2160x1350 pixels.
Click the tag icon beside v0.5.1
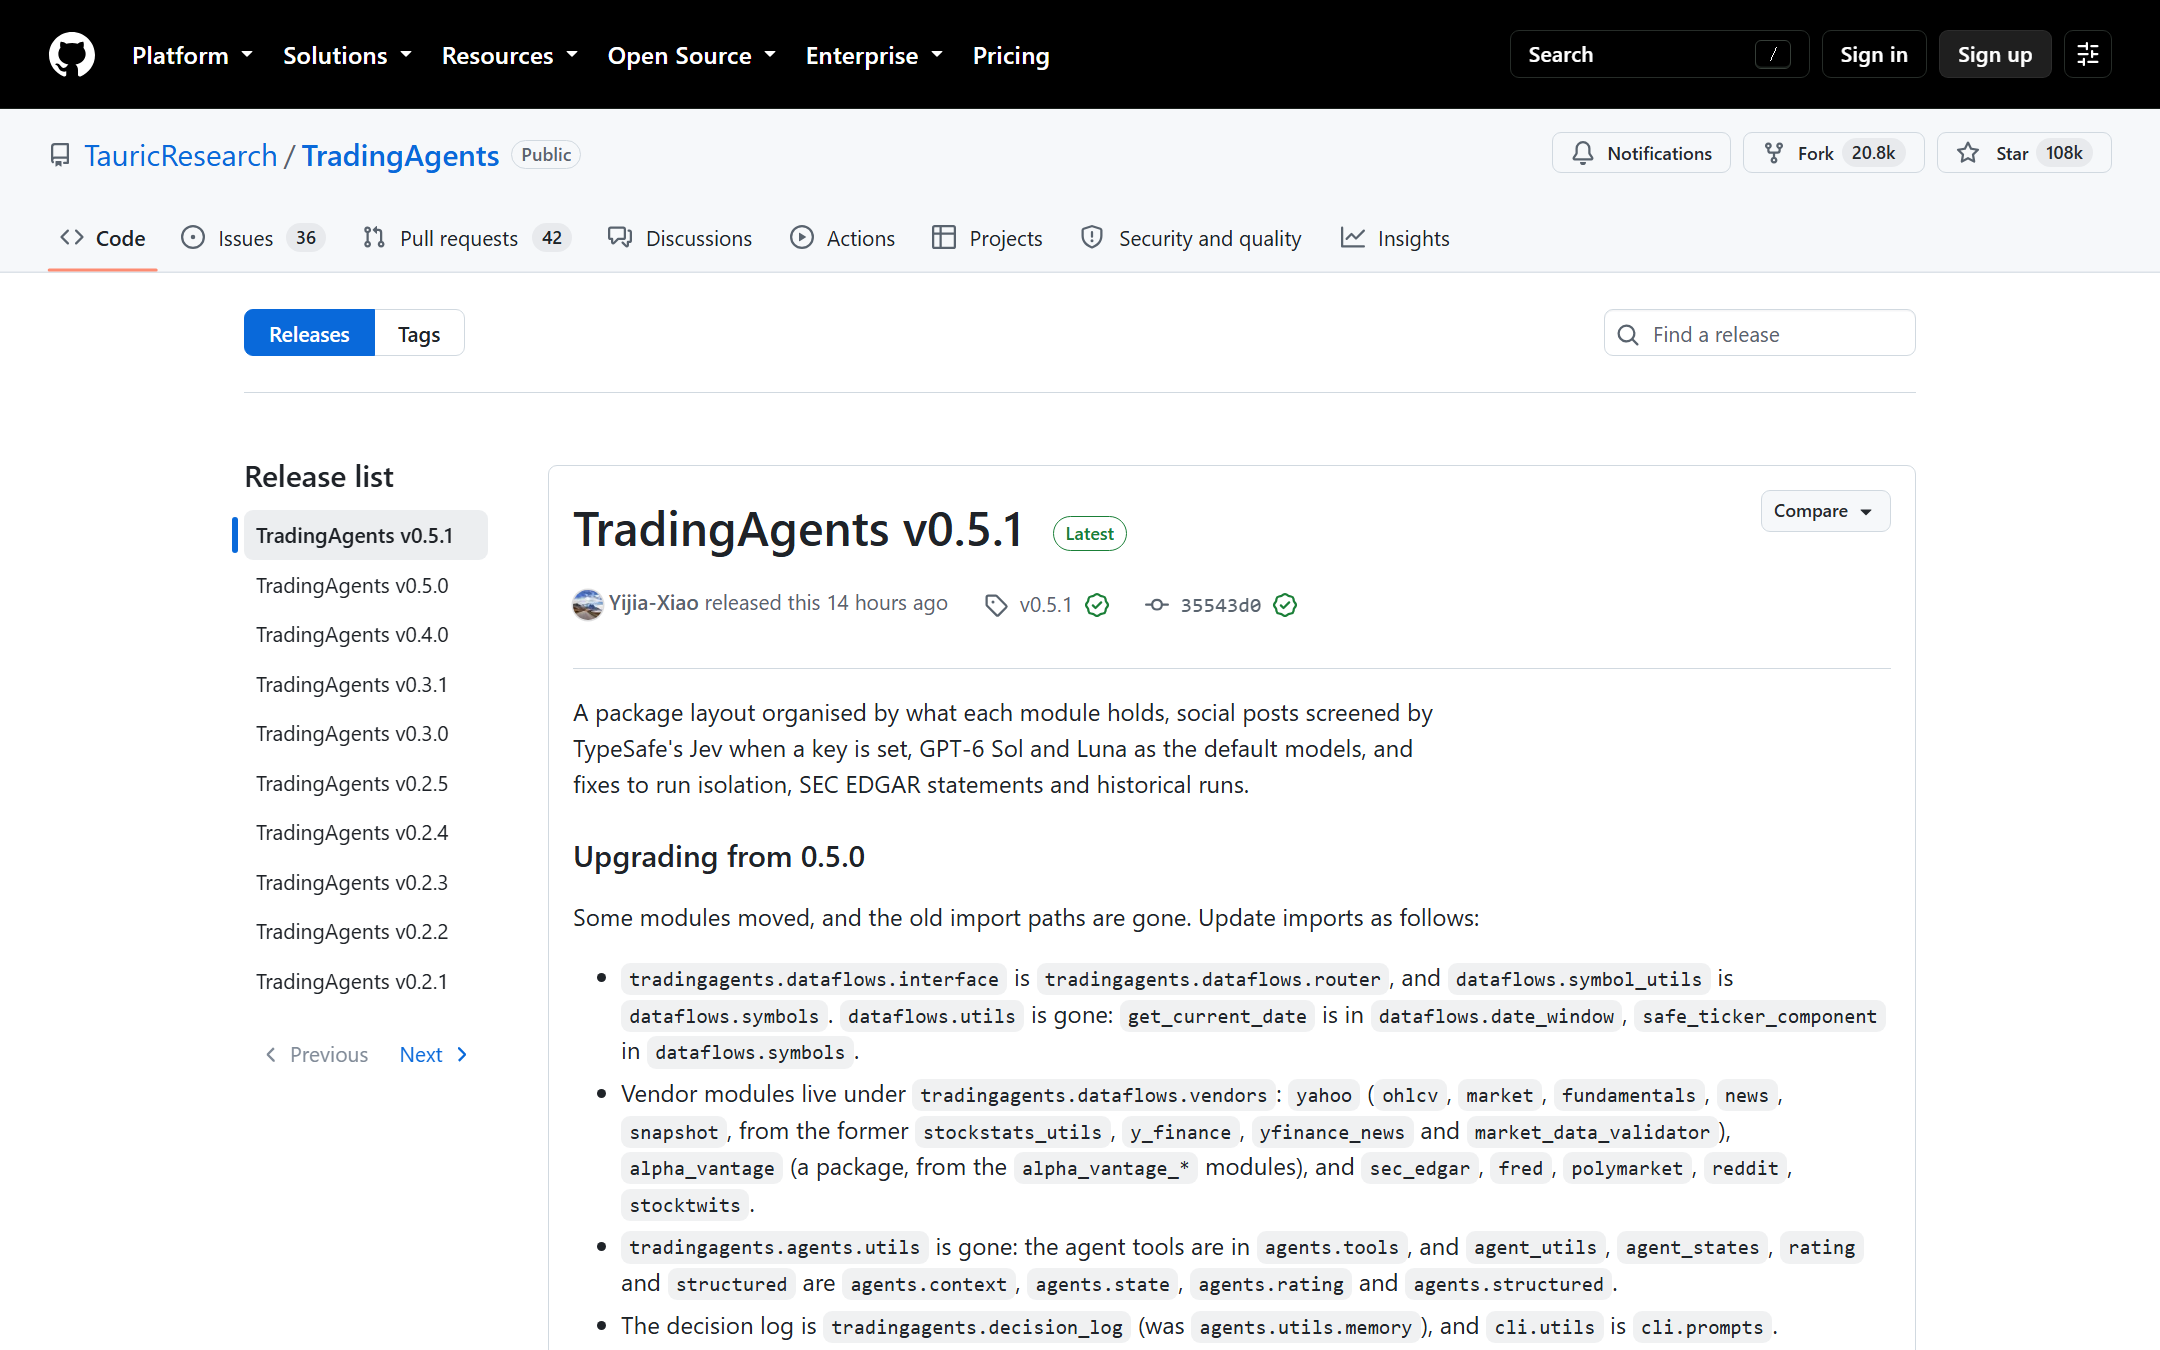[x=996, y=605]
